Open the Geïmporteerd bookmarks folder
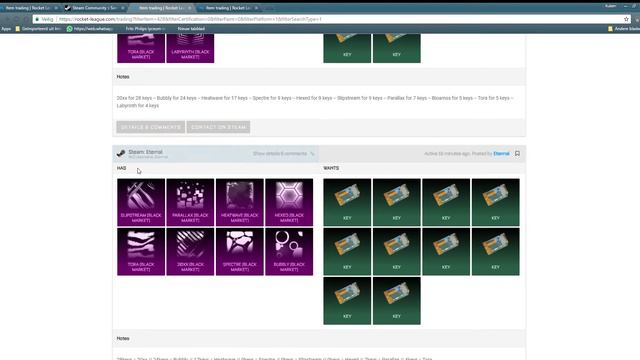 (38, 29)
